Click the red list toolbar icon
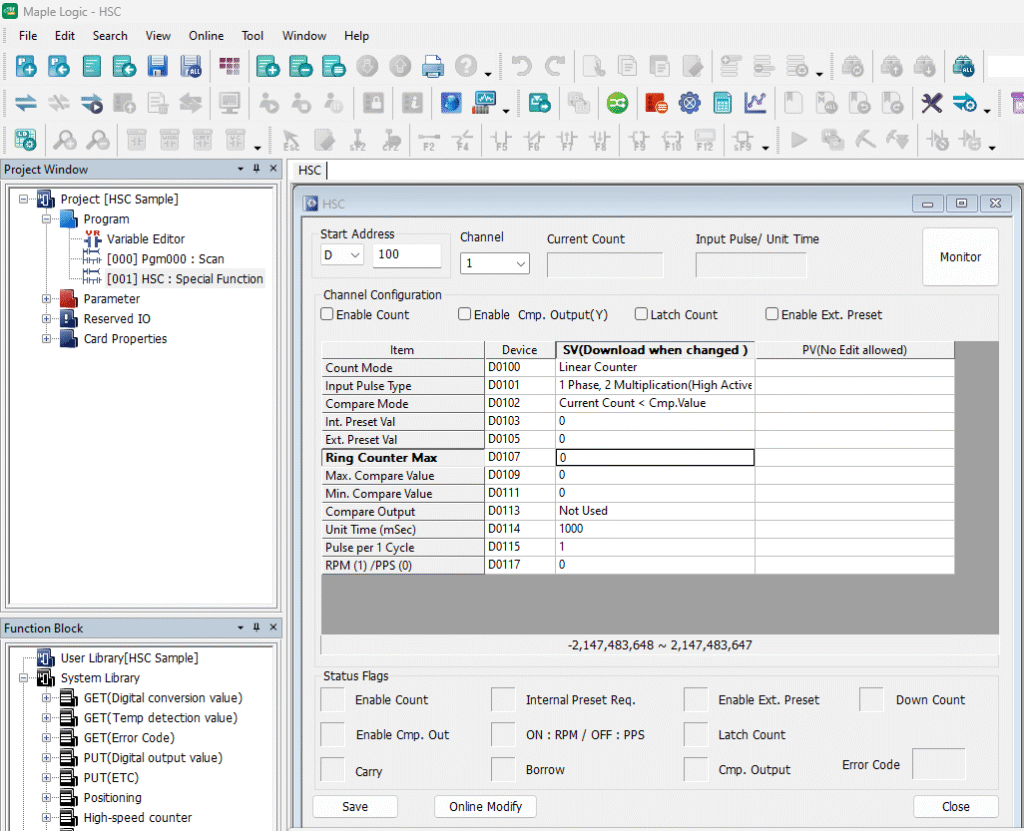 tap(656, 103)
